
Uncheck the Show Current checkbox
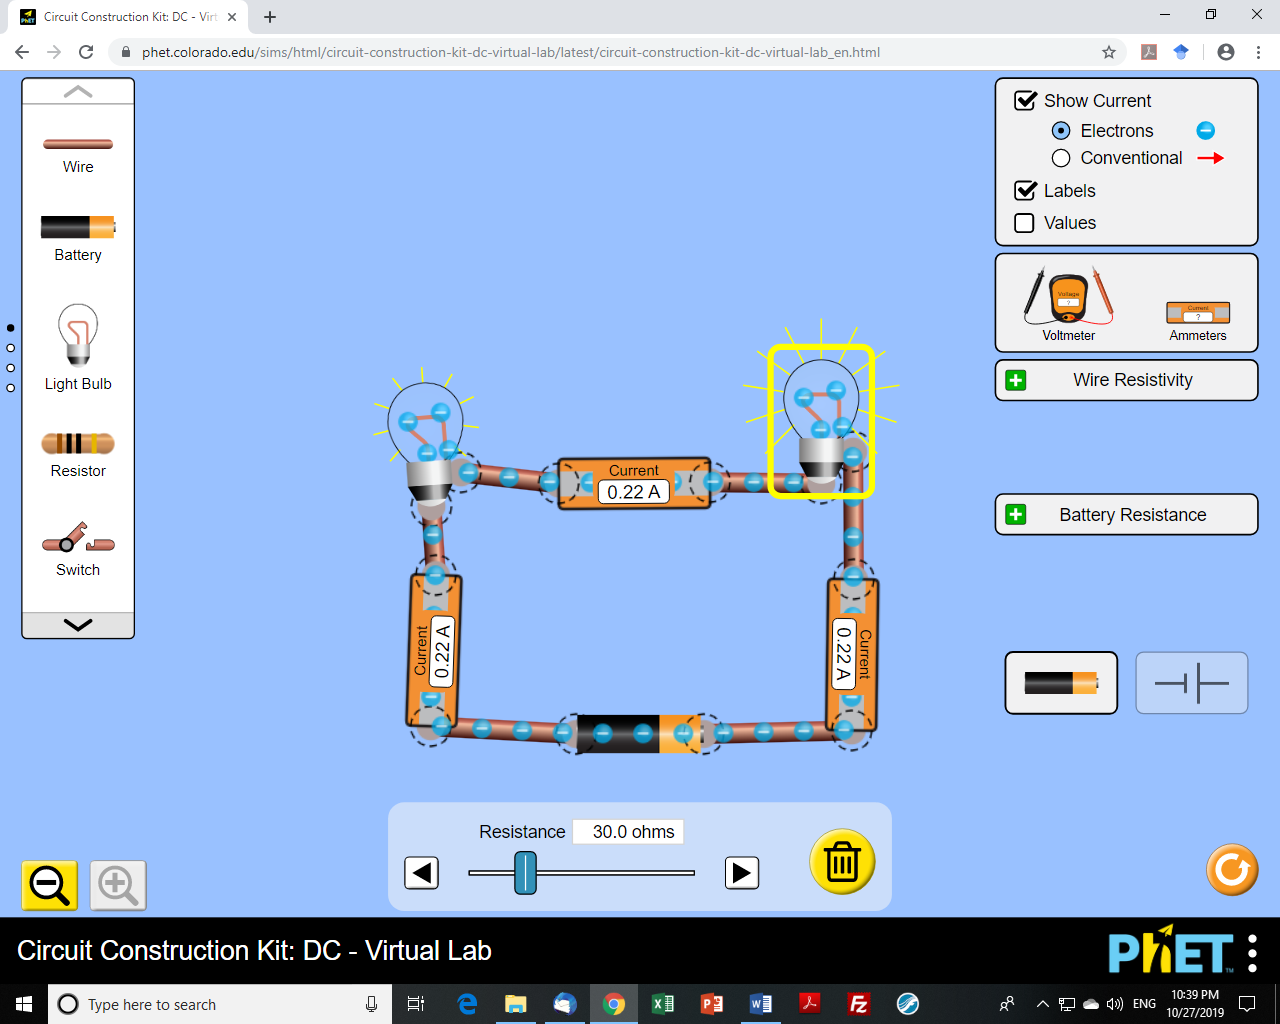[x=1025, y=101]
